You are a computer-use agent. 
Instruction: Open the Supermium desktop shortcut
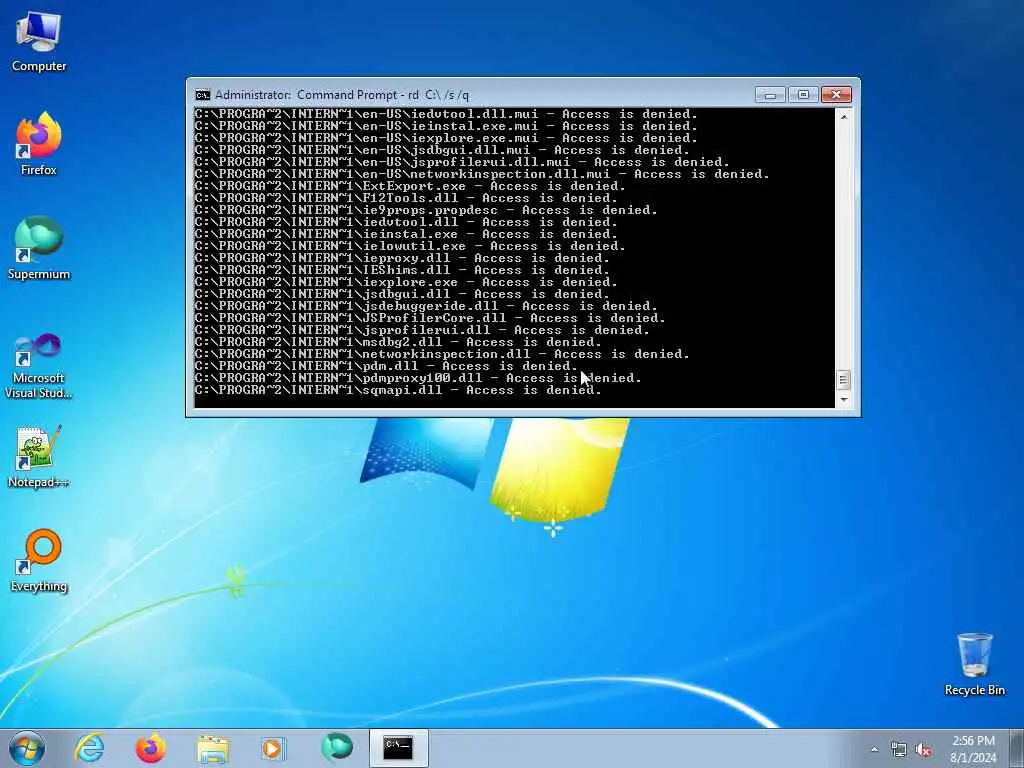39,248
